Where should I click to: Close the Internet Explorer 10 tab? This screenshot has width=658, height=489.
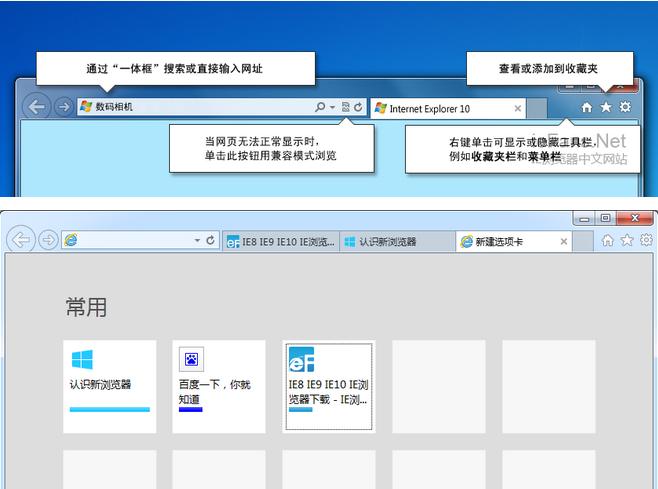point(518,108)
